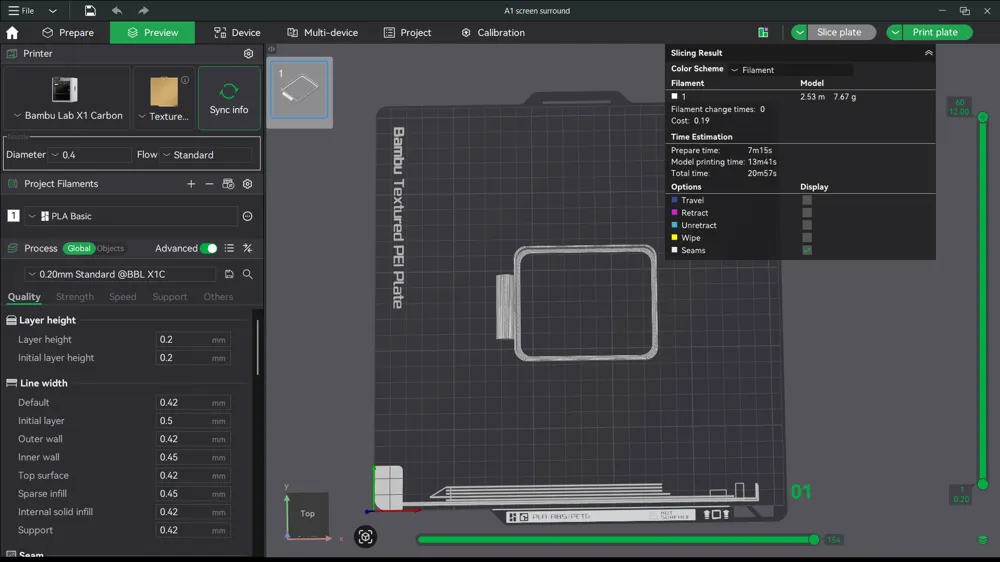This screenshot has width=1000, height=562.
Task: Click the compare presets icon
Action: point(247,248)
